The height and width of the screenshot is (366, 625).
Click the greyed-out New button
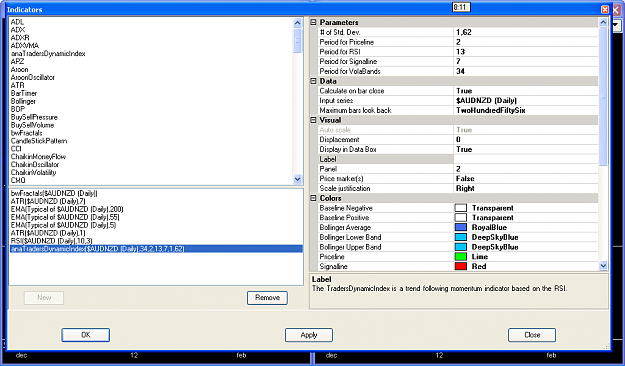pos(44,298)
